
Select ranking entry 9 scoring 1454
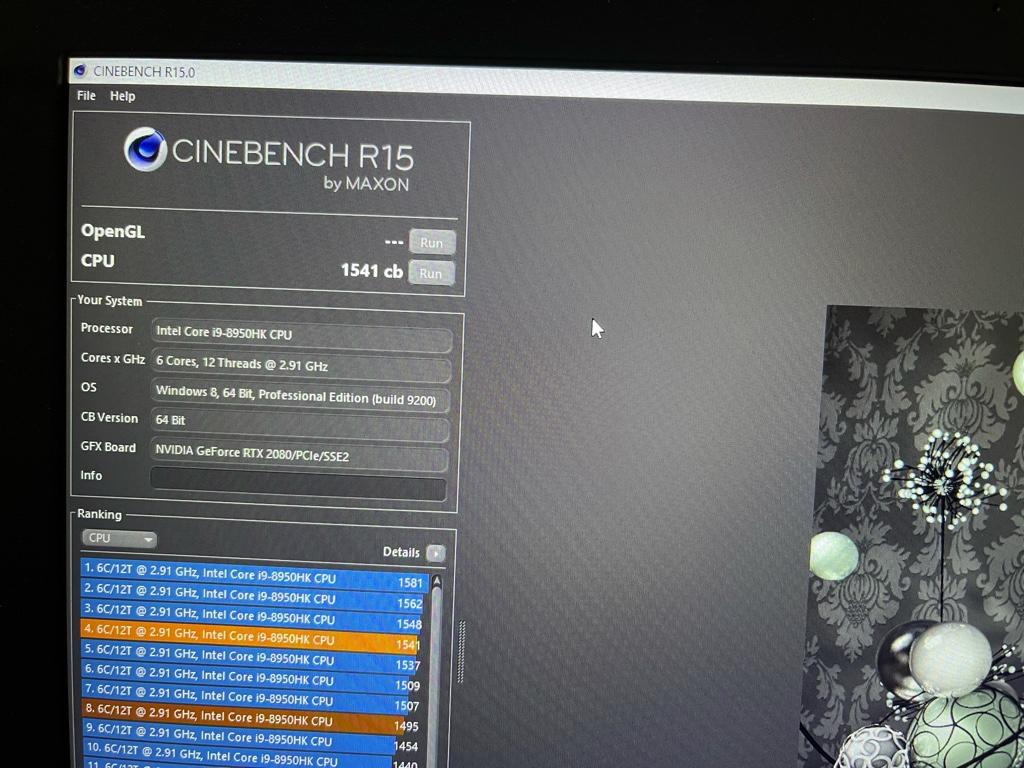pos(251,738)
